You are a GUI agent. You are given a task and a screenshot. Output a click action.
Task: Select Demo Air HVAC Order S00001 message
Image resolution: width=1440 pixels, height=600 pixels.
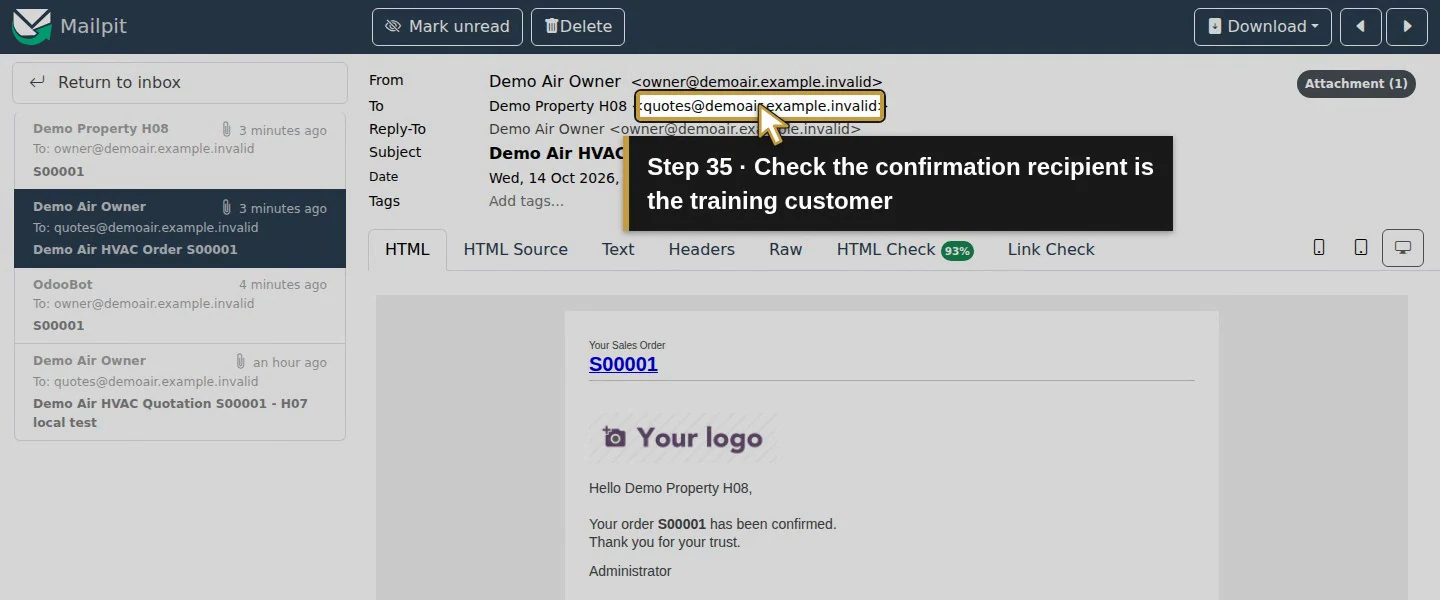(180, 228)
